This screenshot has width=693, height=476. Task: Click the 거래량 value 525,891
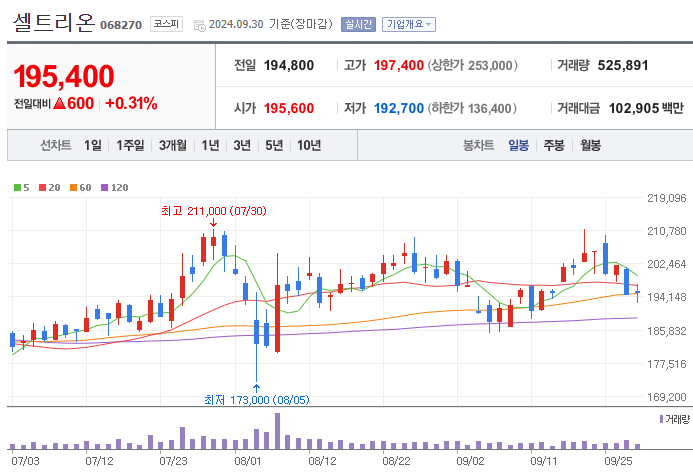(x=623, y=65)
